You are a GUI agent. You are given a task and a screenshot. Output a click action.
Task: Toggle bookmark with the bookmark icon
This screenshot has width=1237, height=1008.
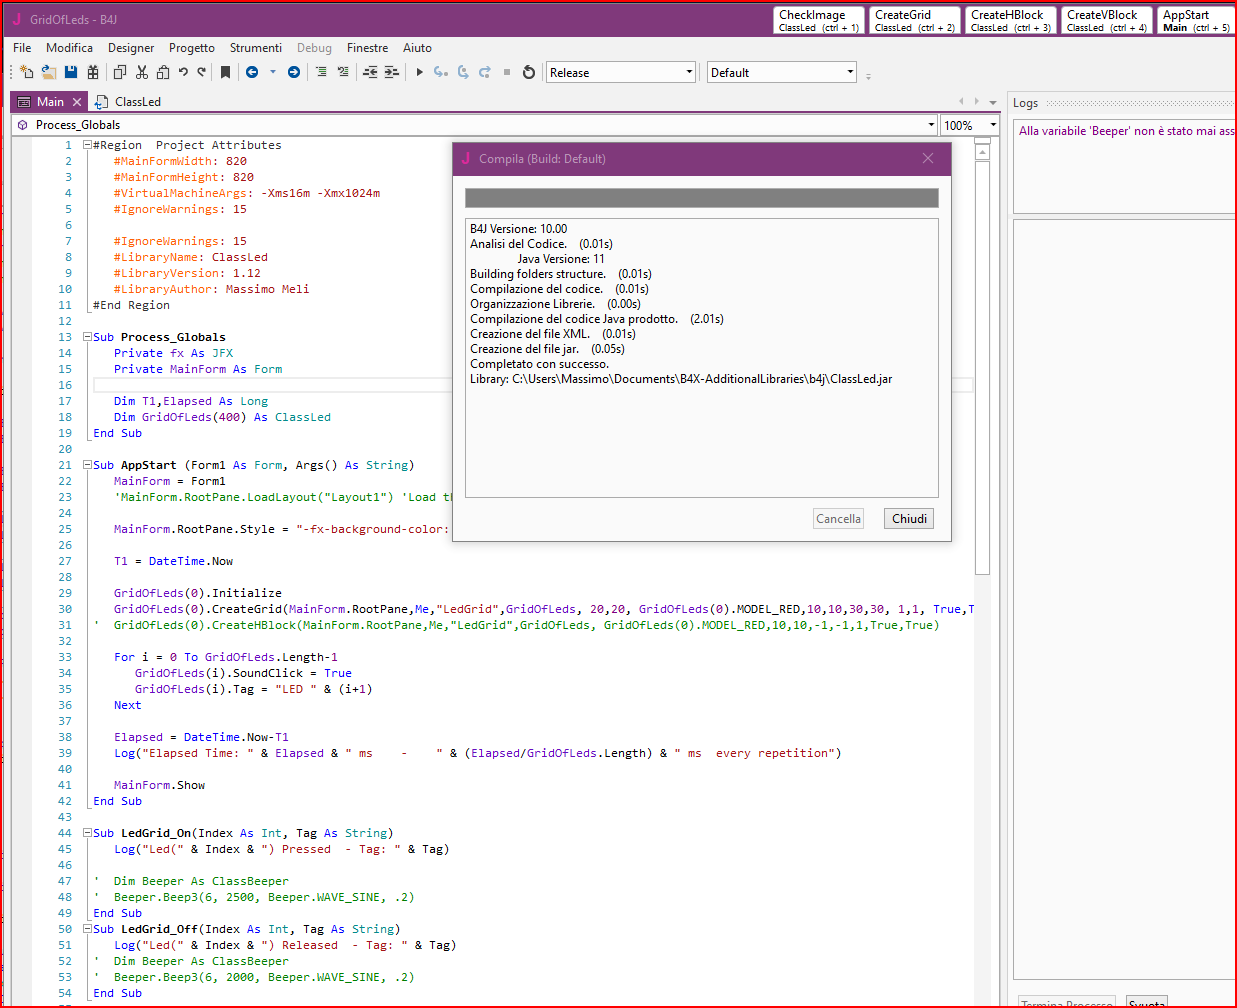click(x=226, y=72)
